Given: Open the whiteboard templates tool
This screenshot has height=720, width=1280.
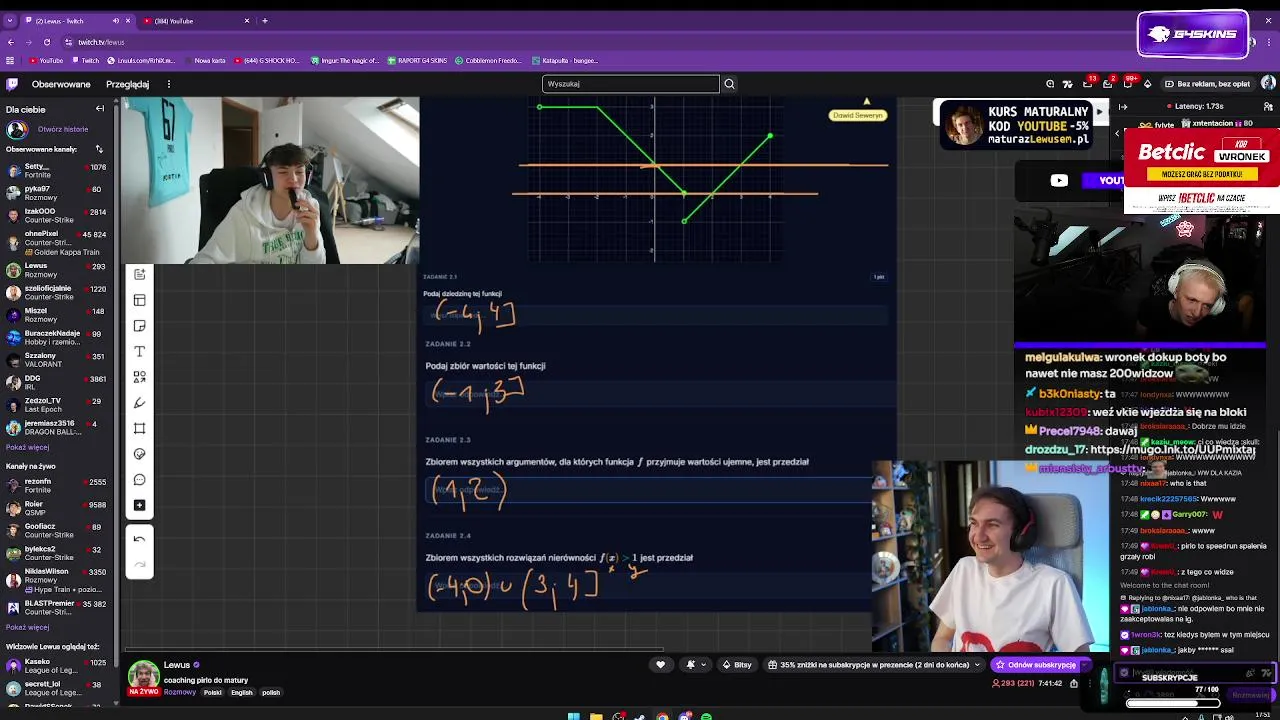Looking at the screenshot, I should pos(139,300).
